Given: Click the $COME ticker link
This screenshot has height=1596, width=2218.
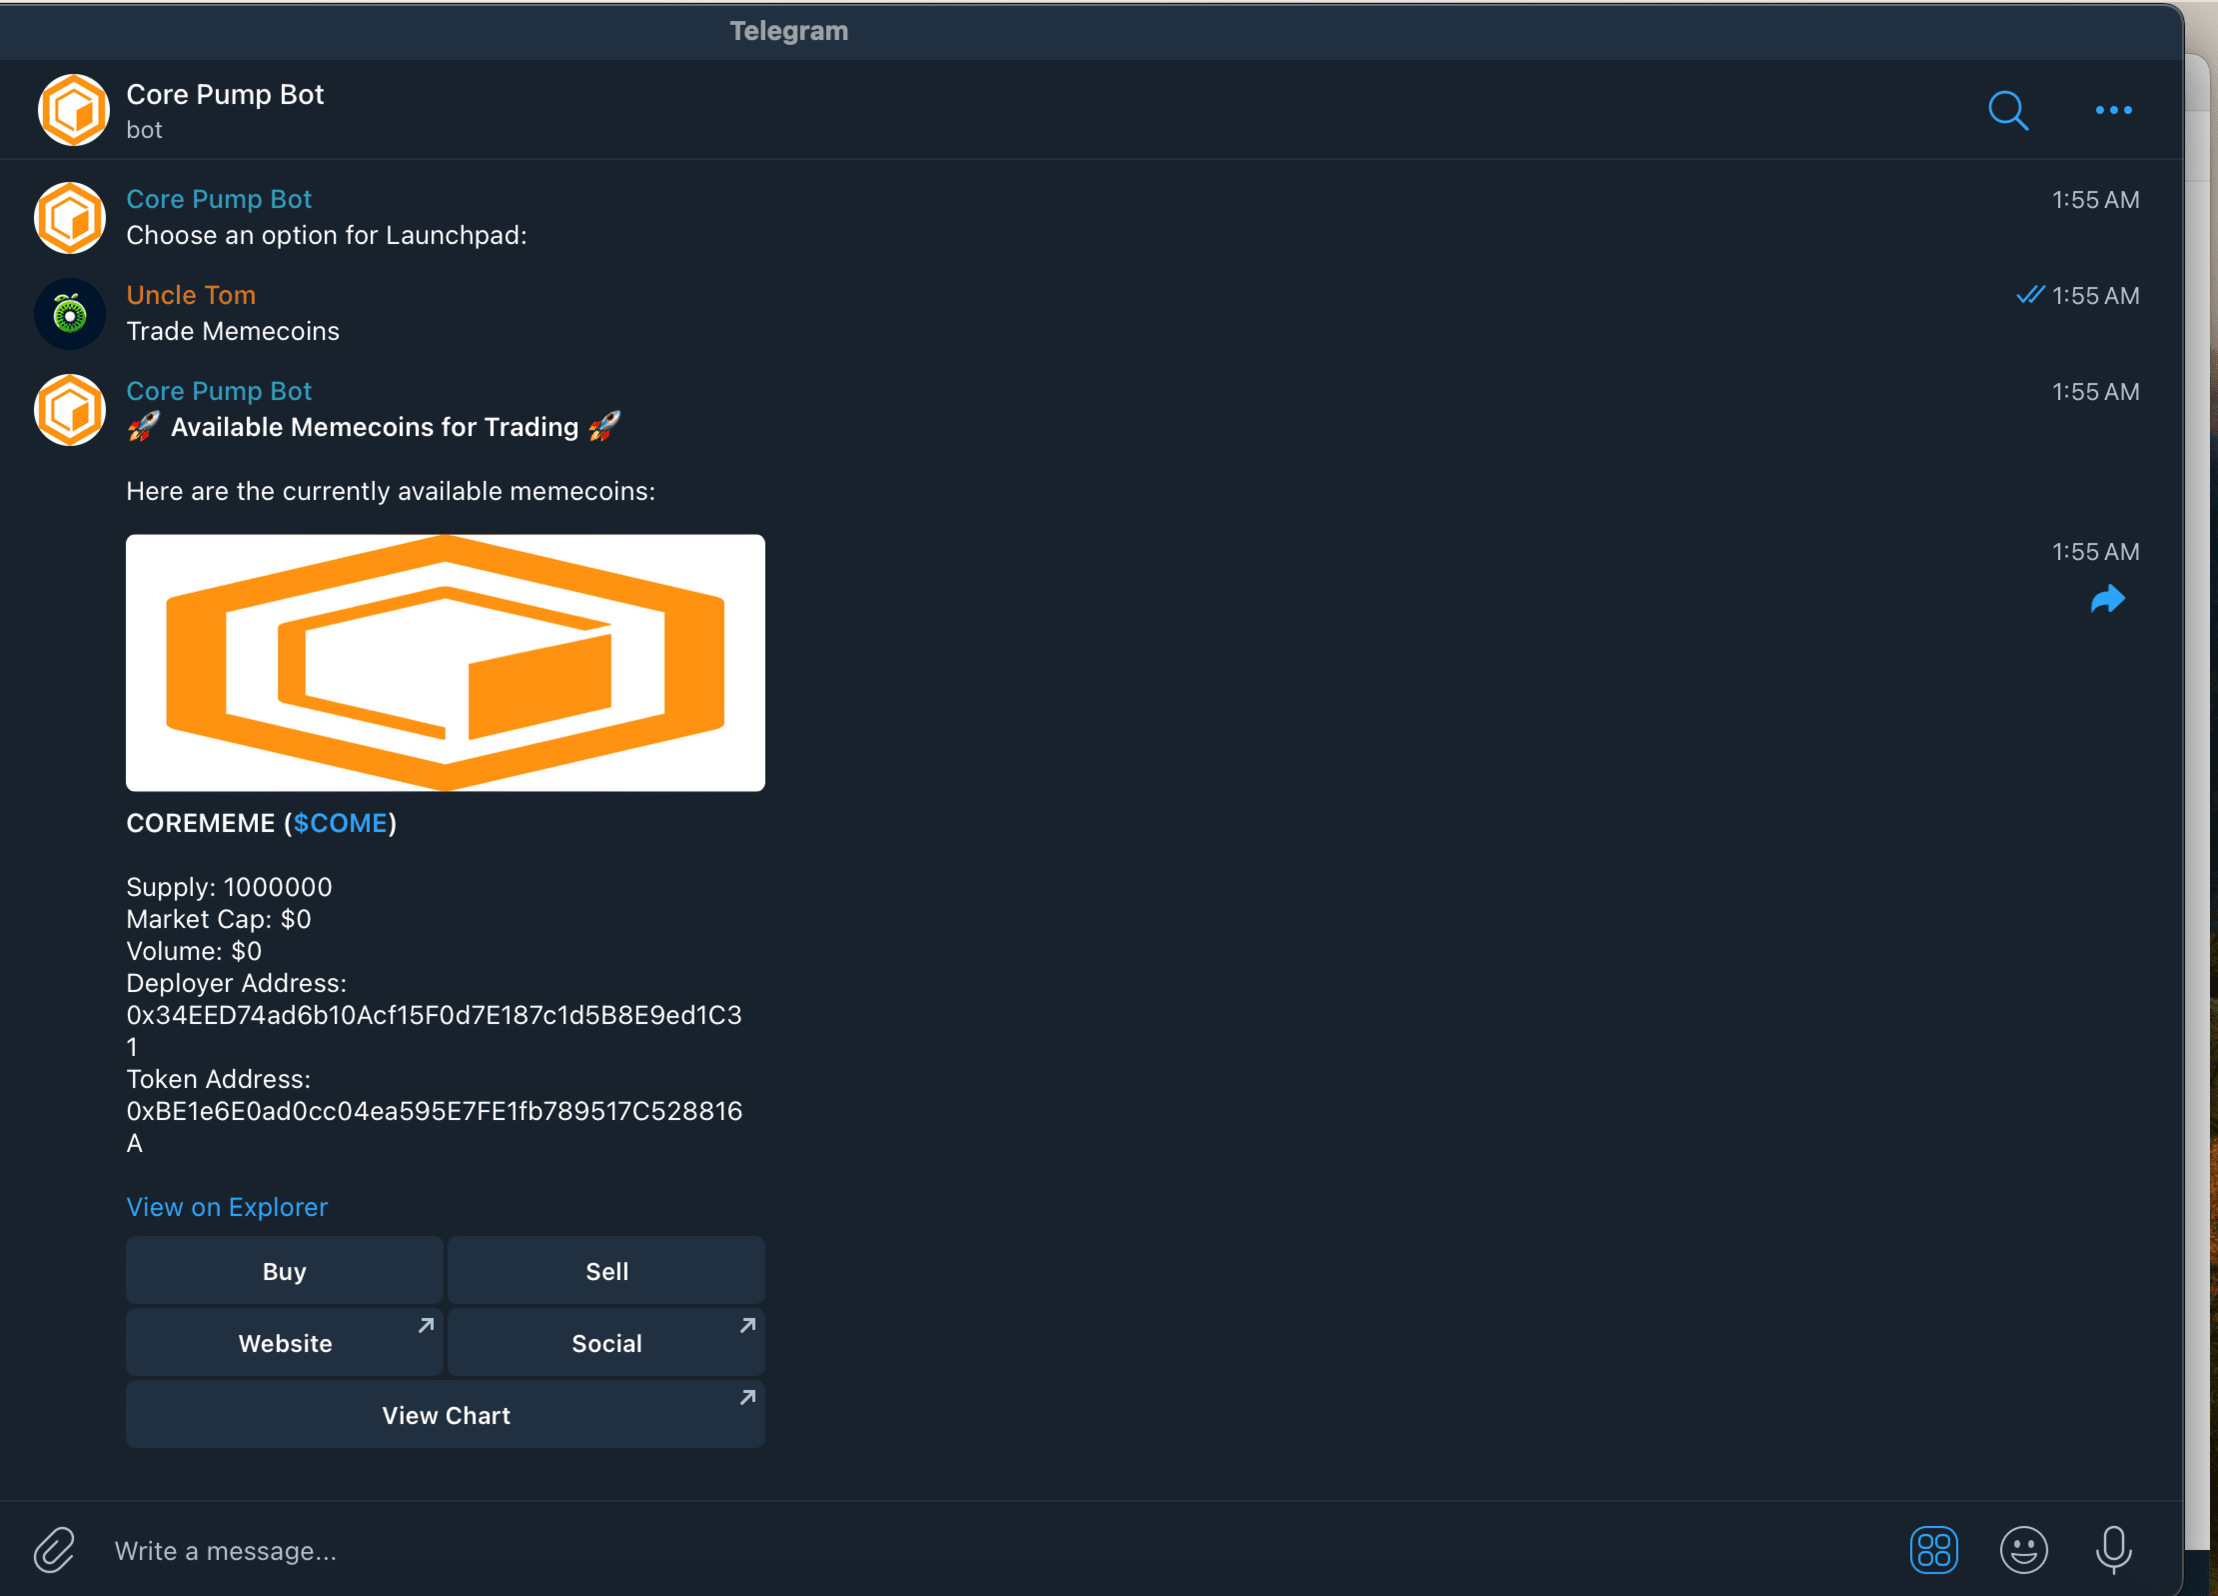Looking at the screenshot, I should tap(340, 823).
